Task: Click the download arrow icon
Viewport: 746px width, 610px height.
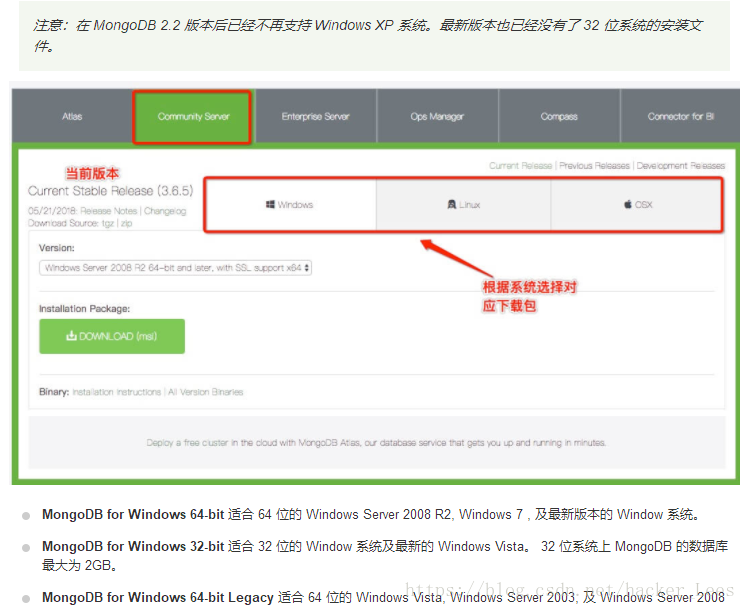Action: tap(71, 336)
